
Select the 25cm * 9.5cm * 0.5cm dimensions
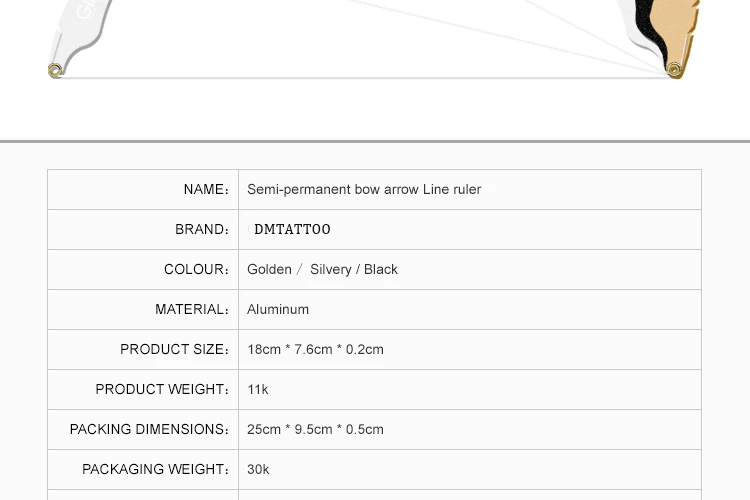tap(315, 429)
